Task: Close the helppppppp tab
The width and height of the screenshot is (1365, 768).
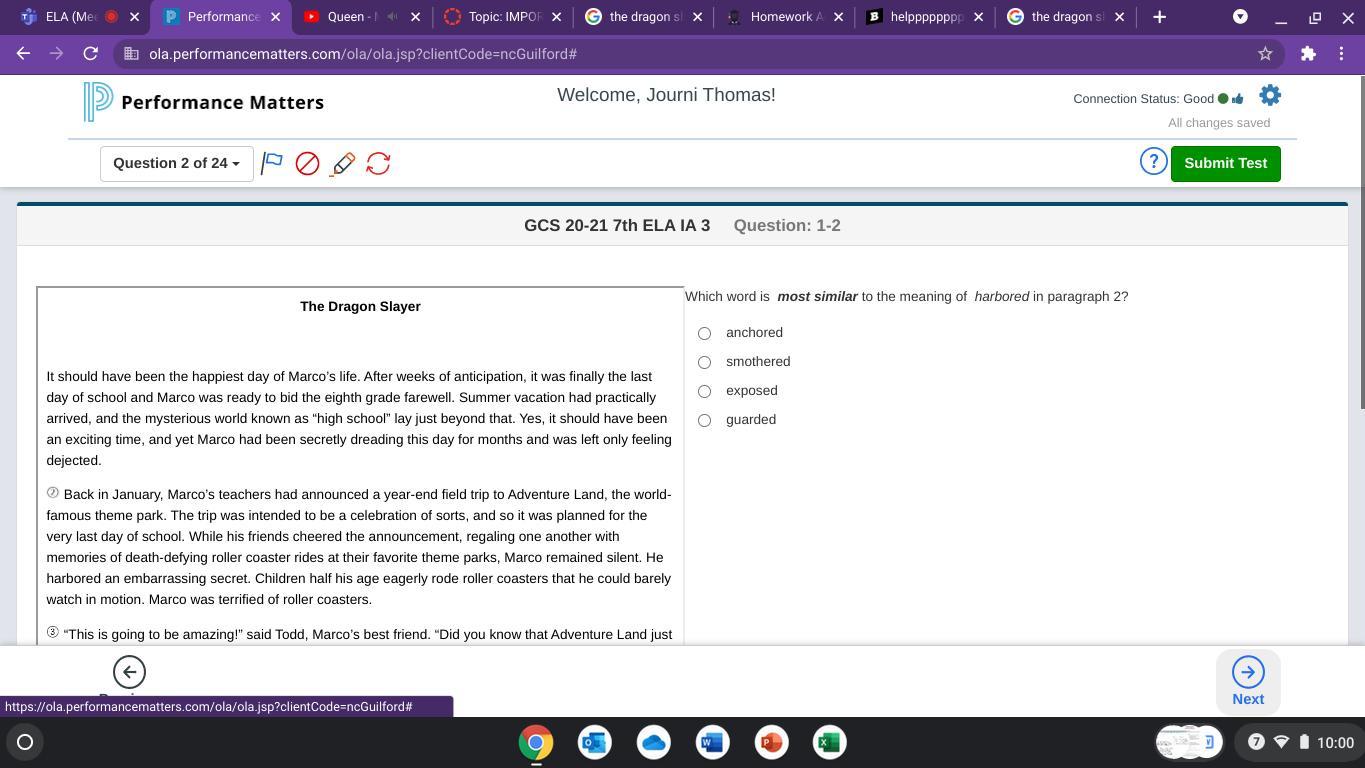Action: 979,17
